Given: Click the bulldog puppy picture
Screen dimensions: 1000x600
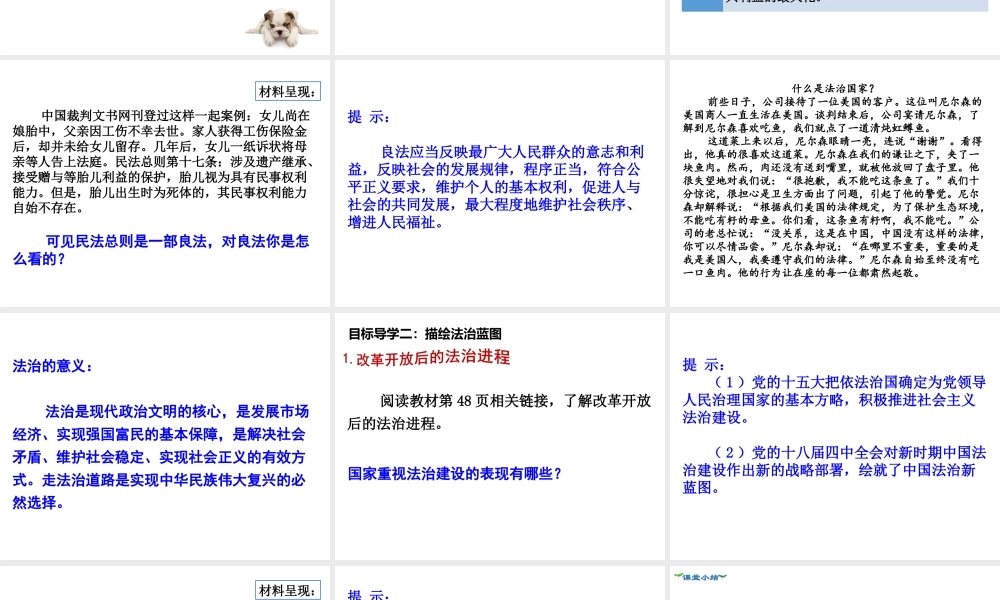Looking at the screenshot, I should click(282, 26).
